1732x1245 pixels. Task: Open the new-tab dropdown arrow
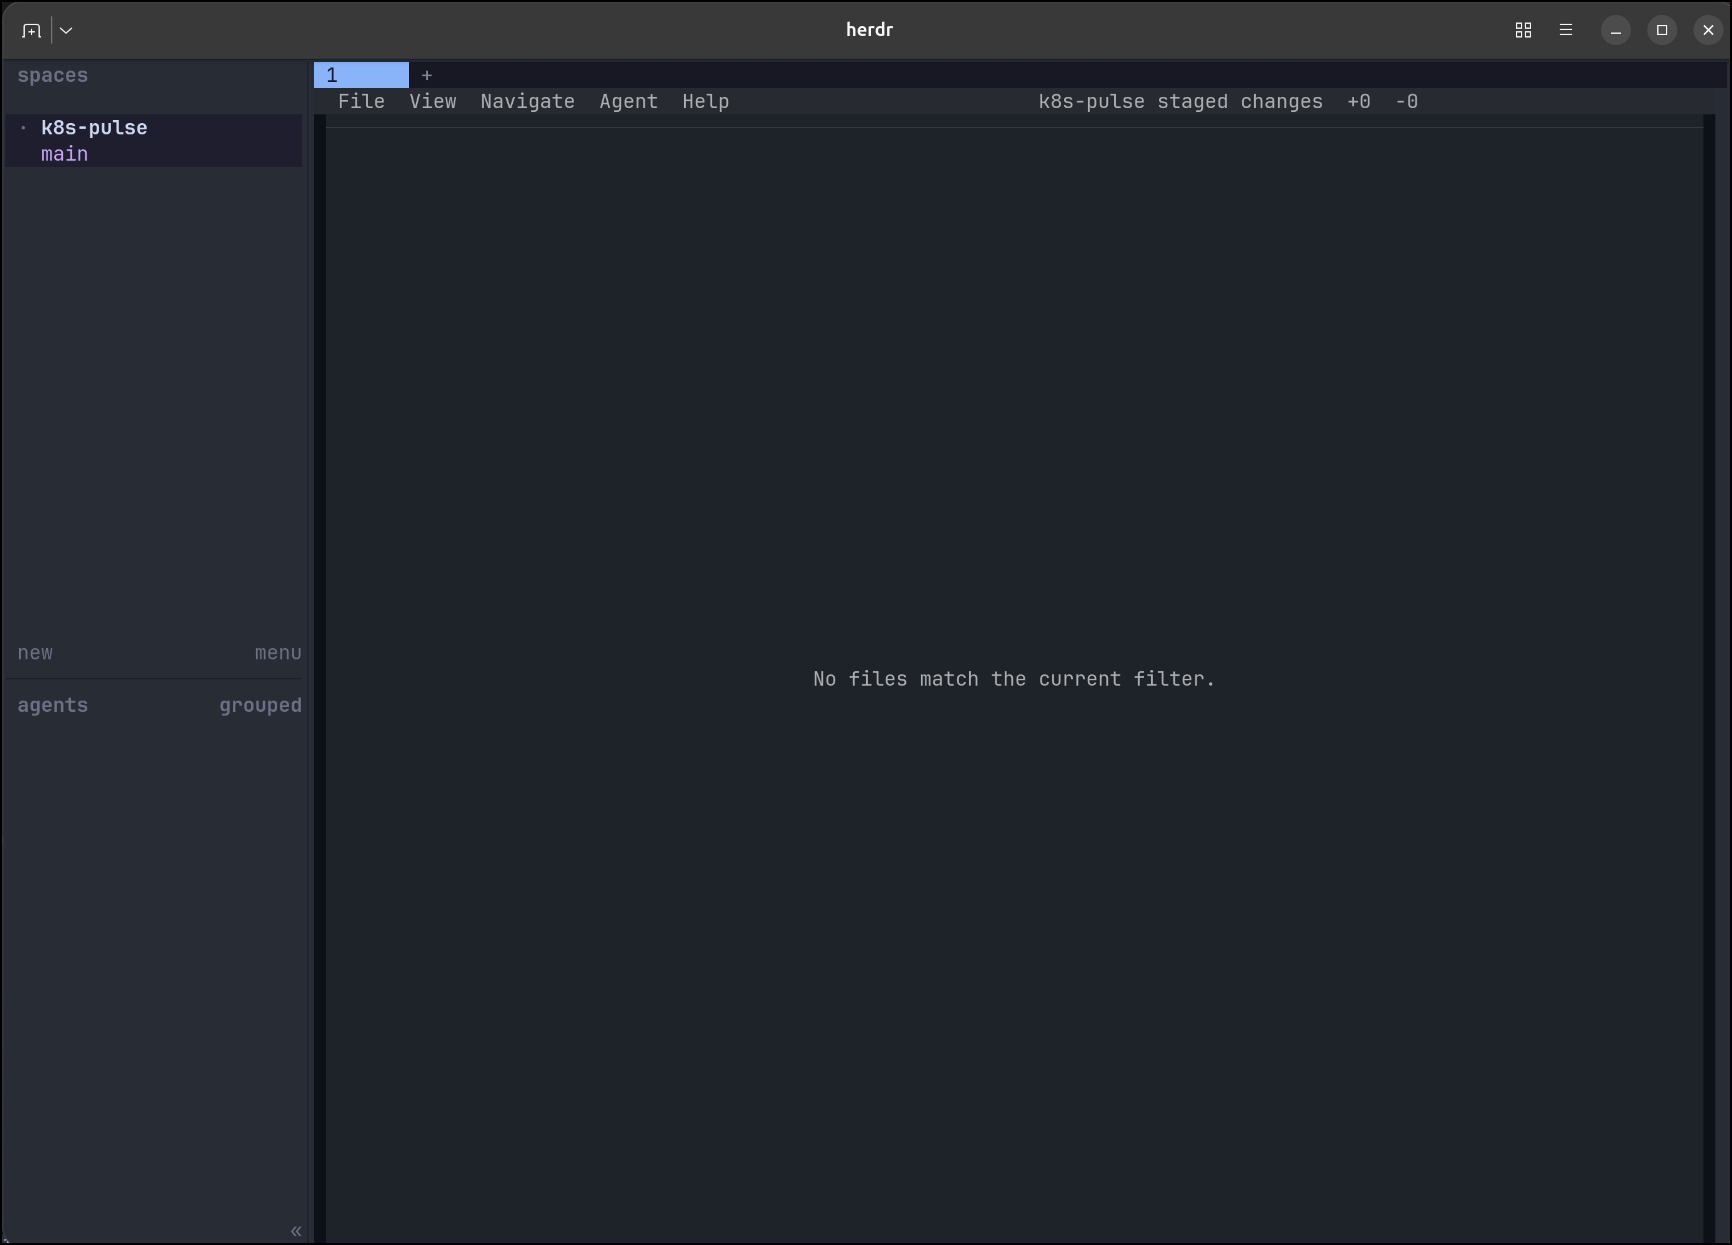coord(66,30)
